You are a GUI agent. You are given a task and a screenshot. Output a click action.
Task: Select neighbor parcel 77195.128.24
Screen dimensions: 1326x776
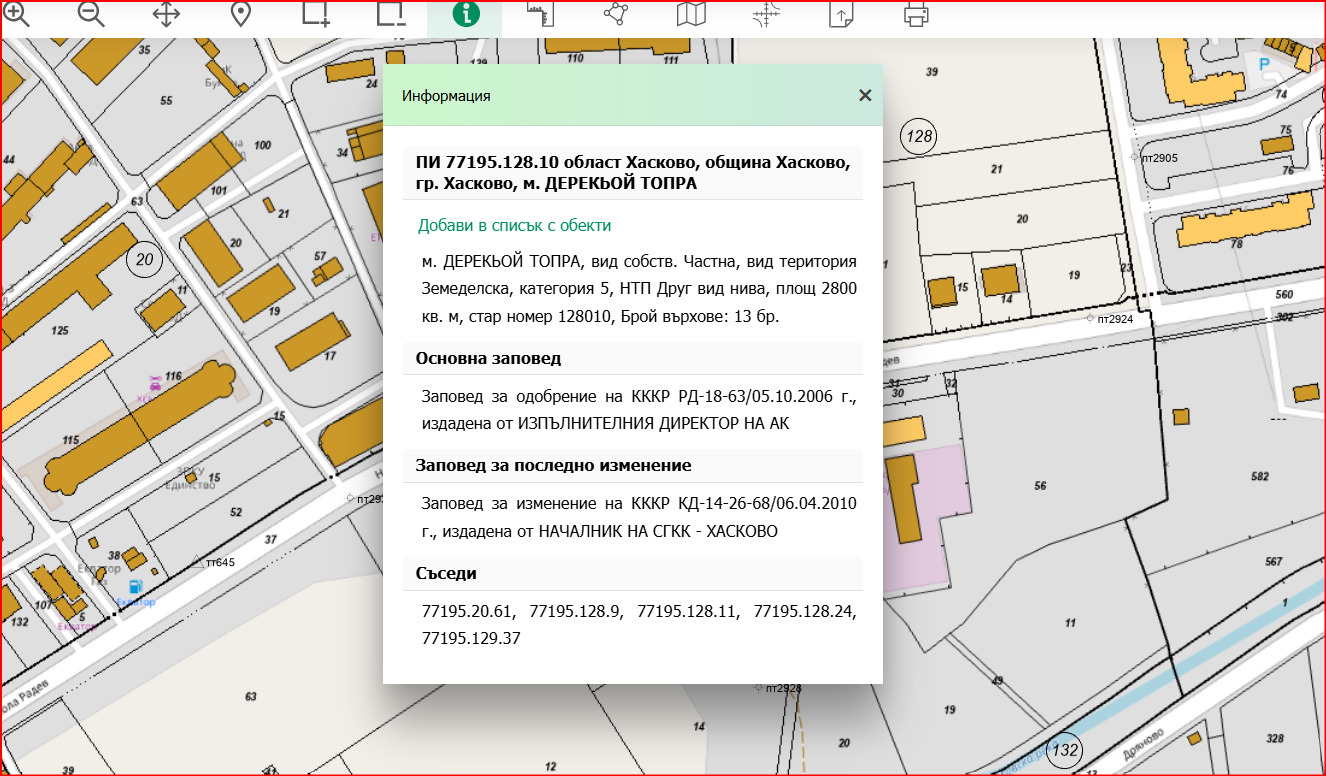(x=804, y=611)
